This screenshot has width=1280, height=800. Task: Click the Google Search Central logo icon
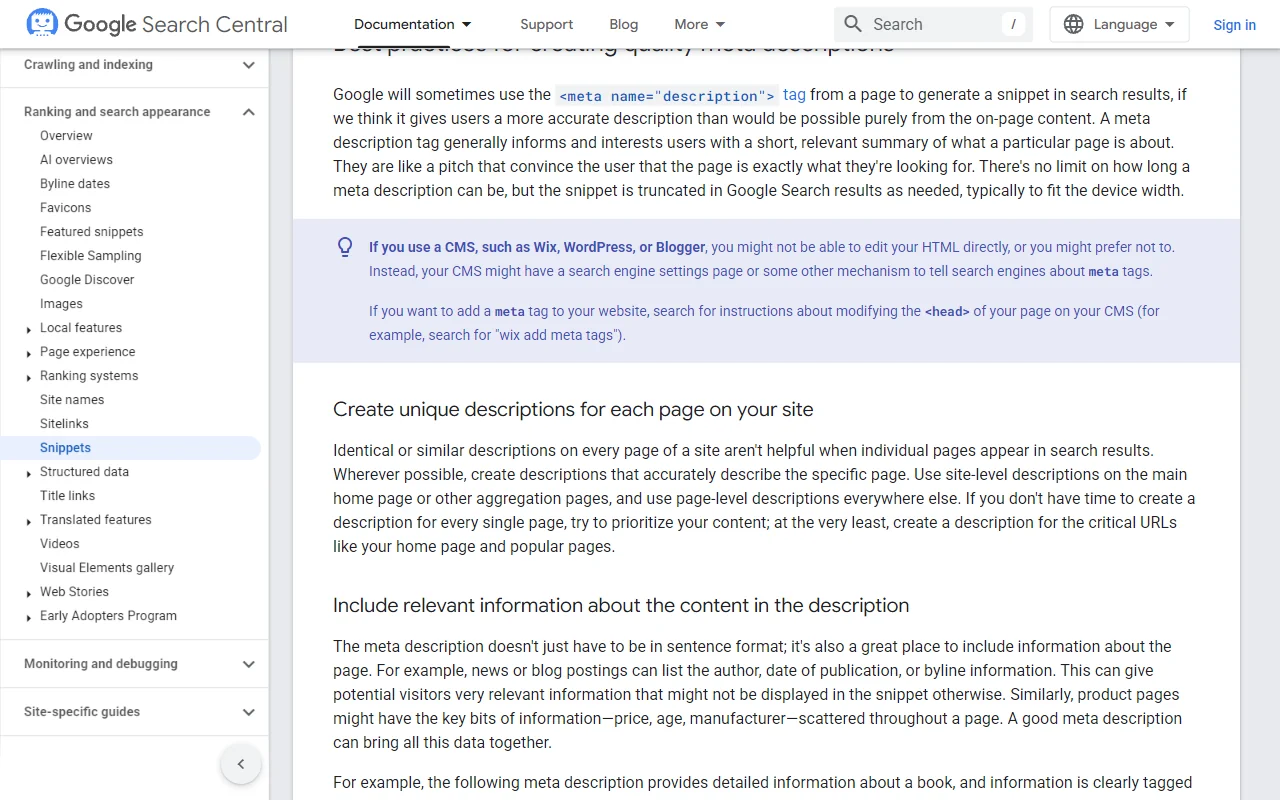coord(42,24)
